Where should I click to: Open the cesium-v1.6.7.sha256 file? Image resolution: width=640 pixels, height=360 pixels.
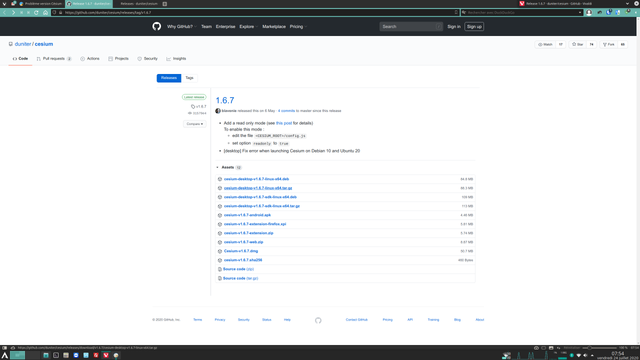[243, 260]
